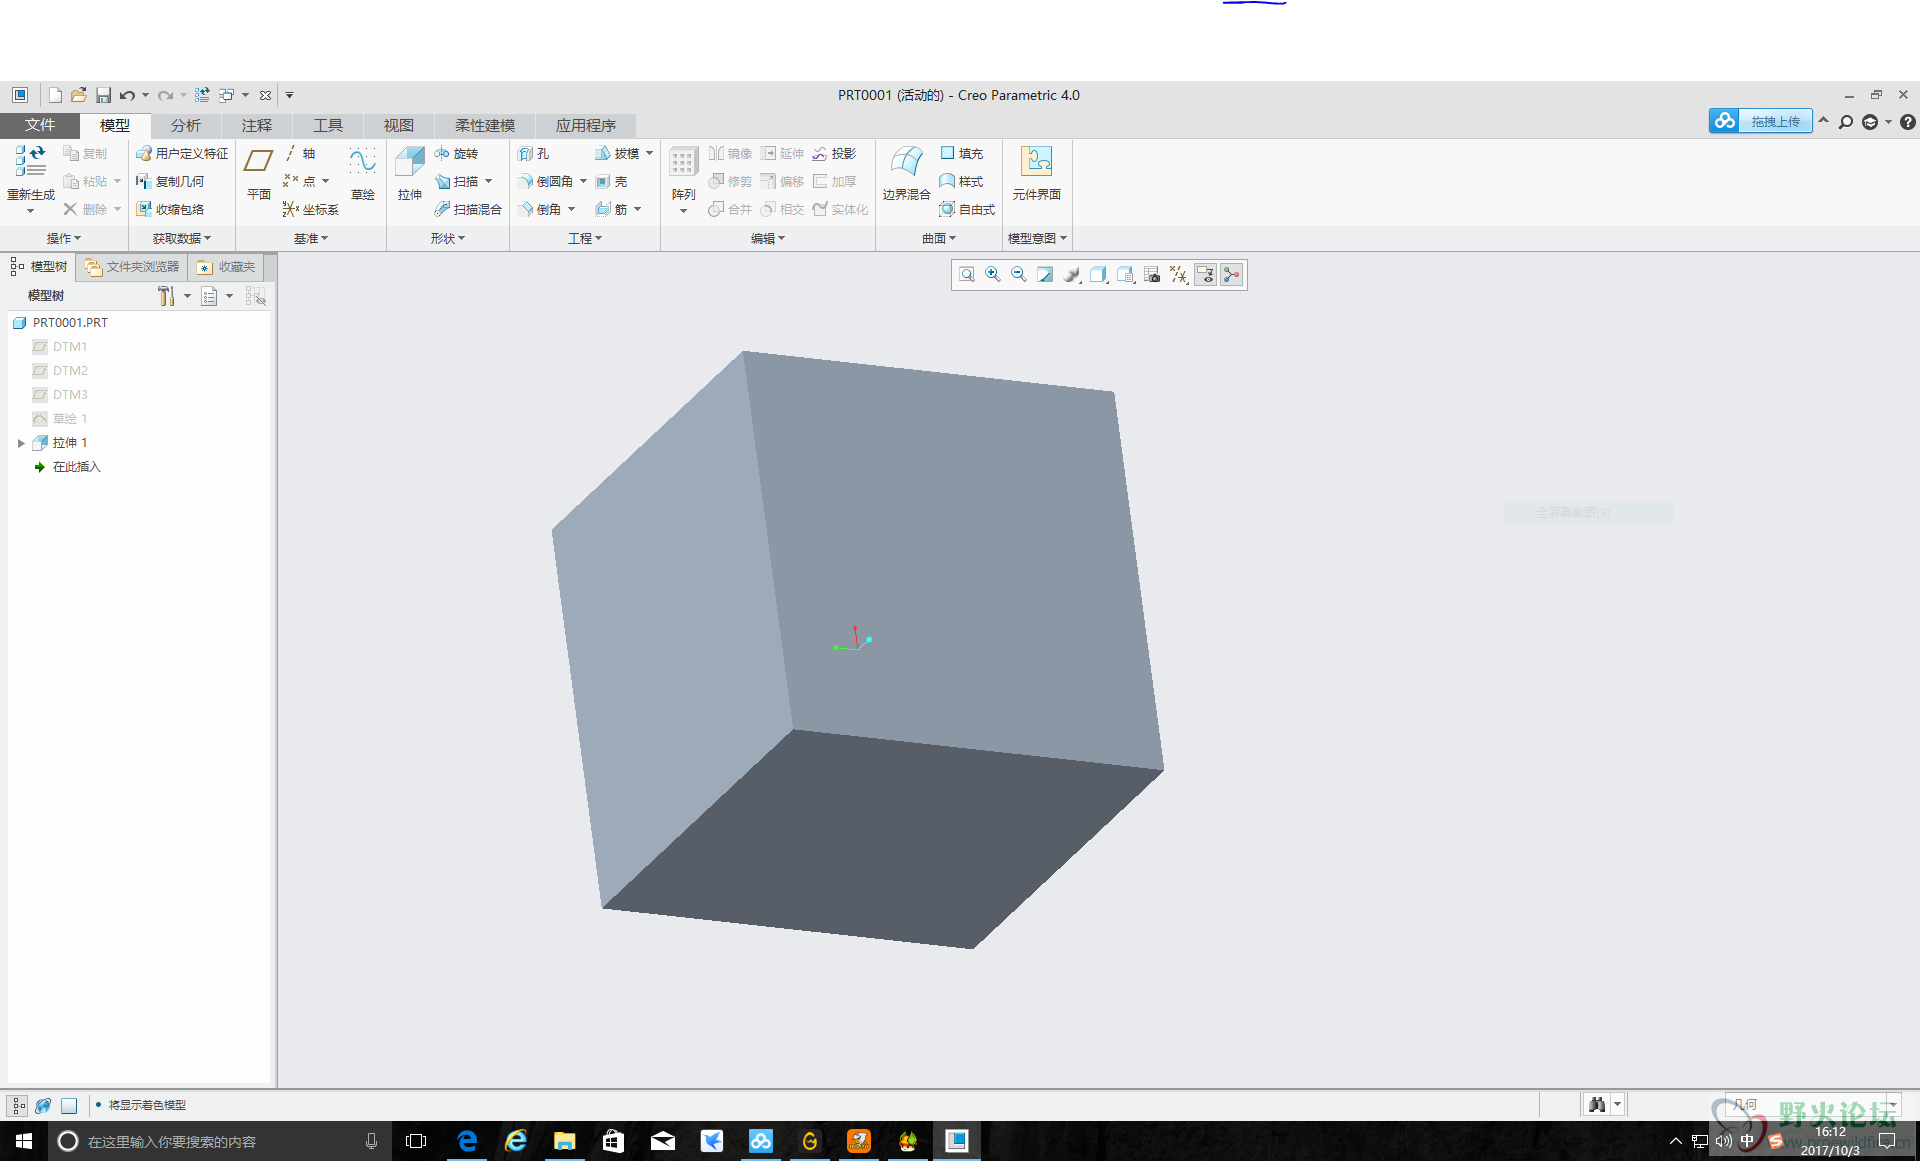Click the Zoom Out magnifier icon
The width and height of the screenshot is (1920, 1161).
coord(1019,275)
